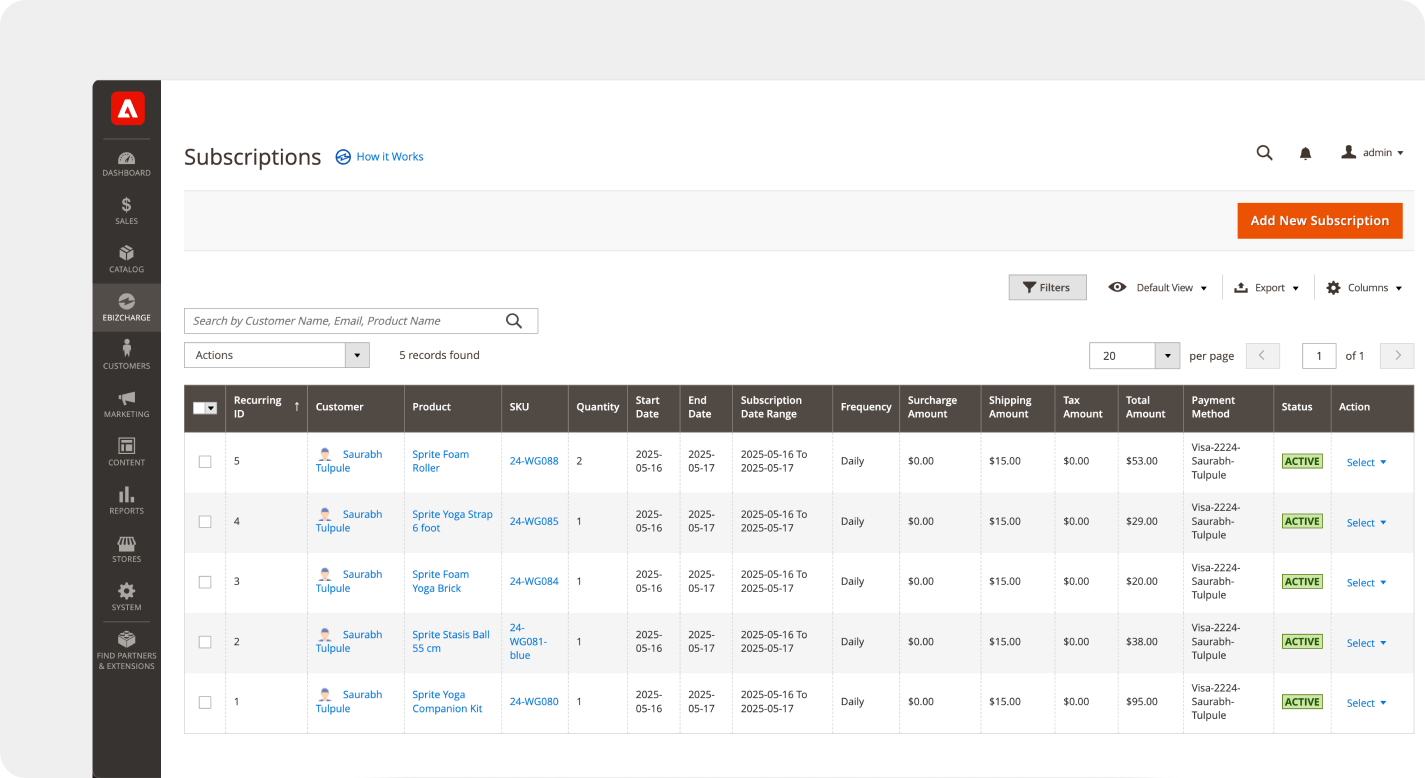
Task: Click the Start Date column header
Action: [653, 408]
